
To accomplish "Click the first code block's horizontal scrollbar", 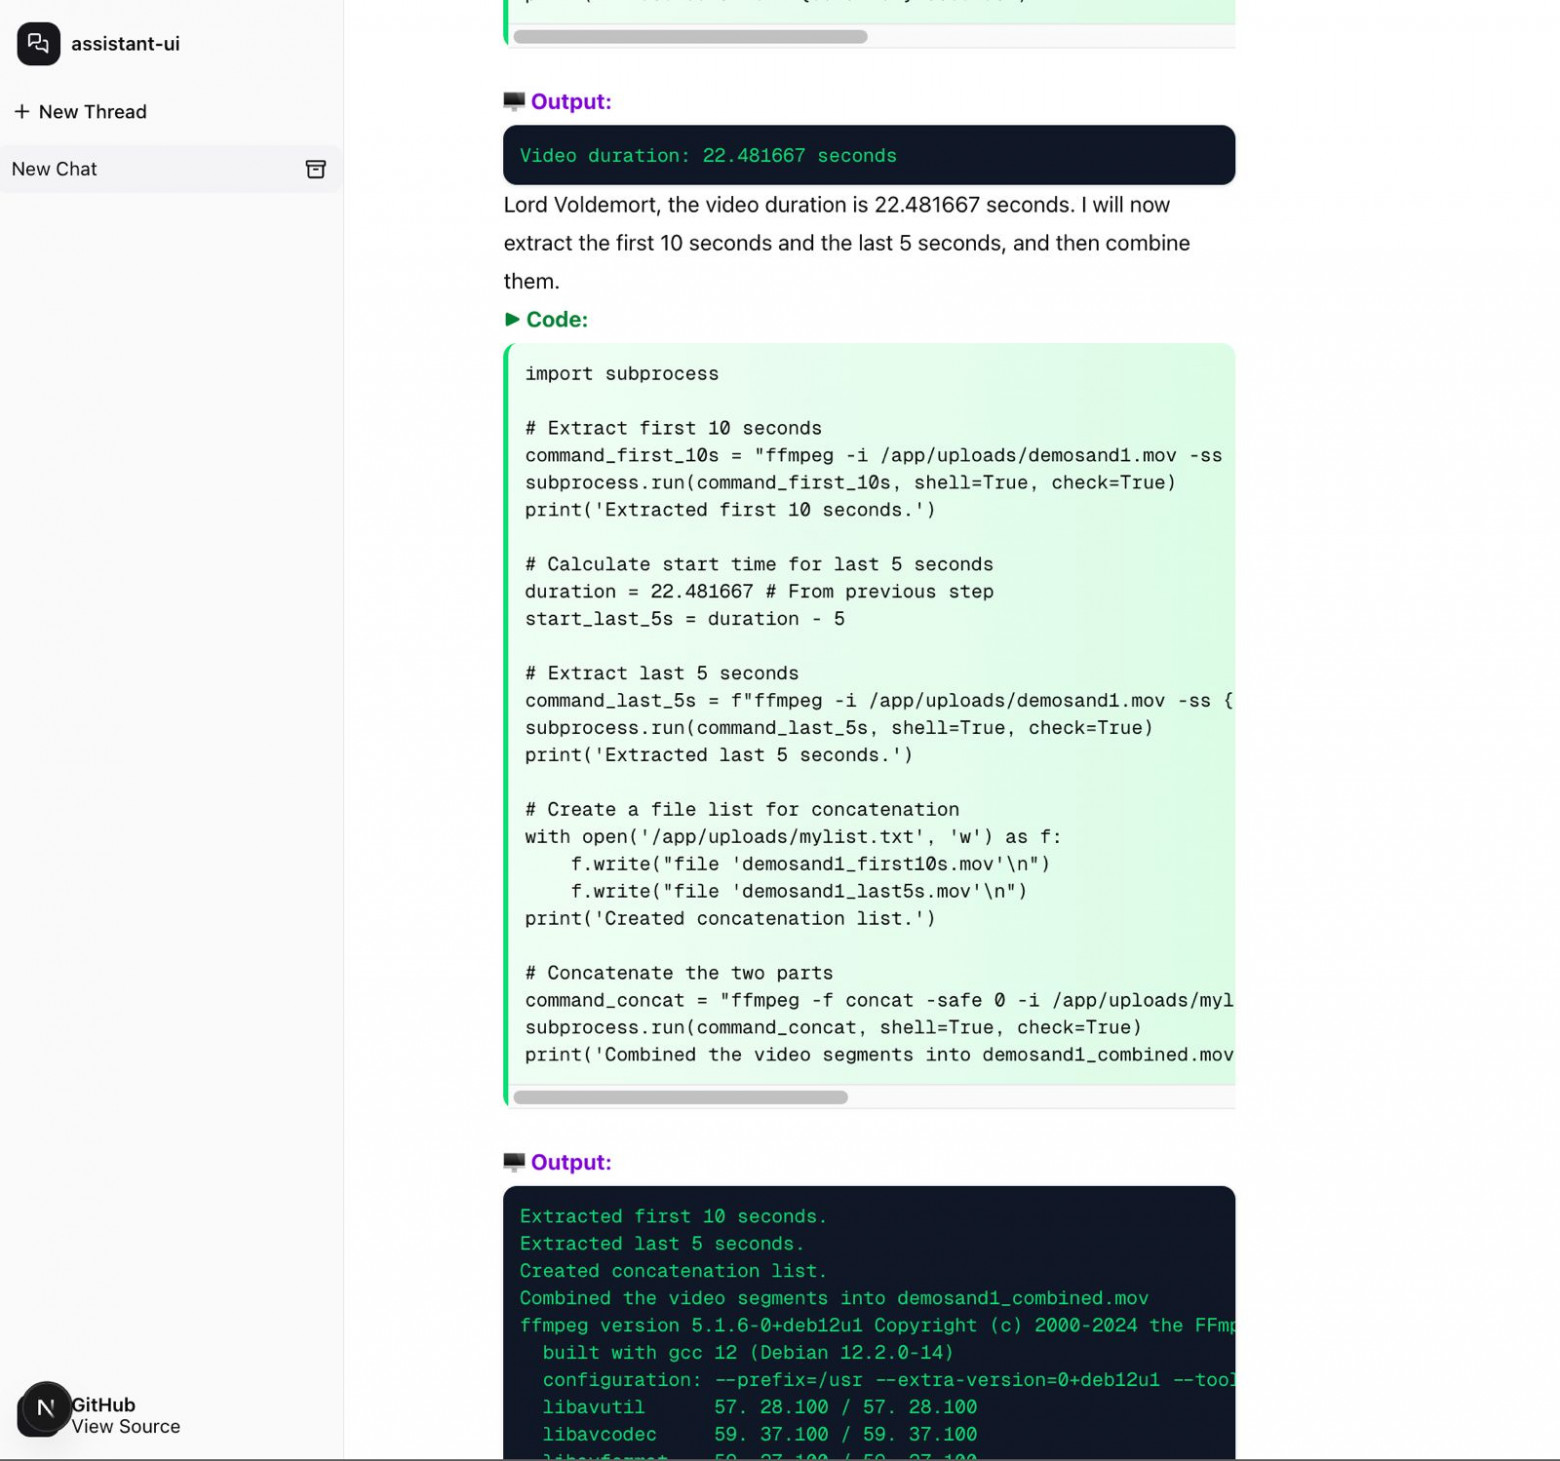I will click(x=690, y=37).
